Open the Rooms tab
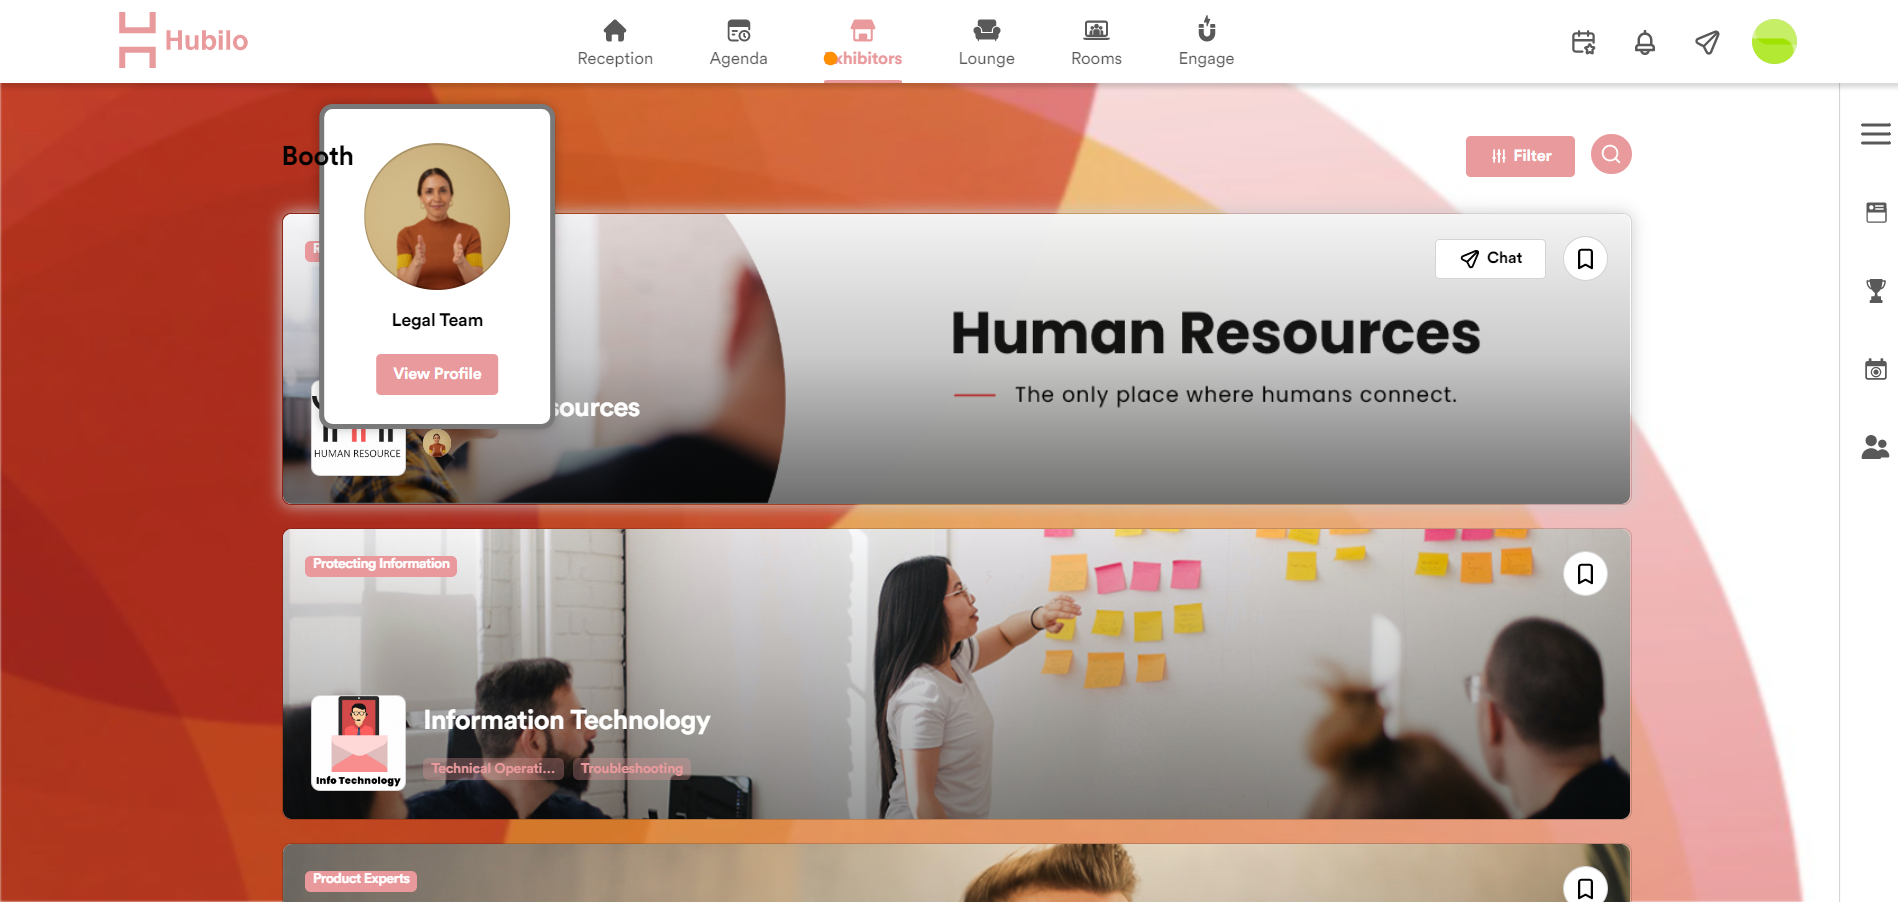The width and height of the screenshot is (1898, 902). click(1096, 43)
